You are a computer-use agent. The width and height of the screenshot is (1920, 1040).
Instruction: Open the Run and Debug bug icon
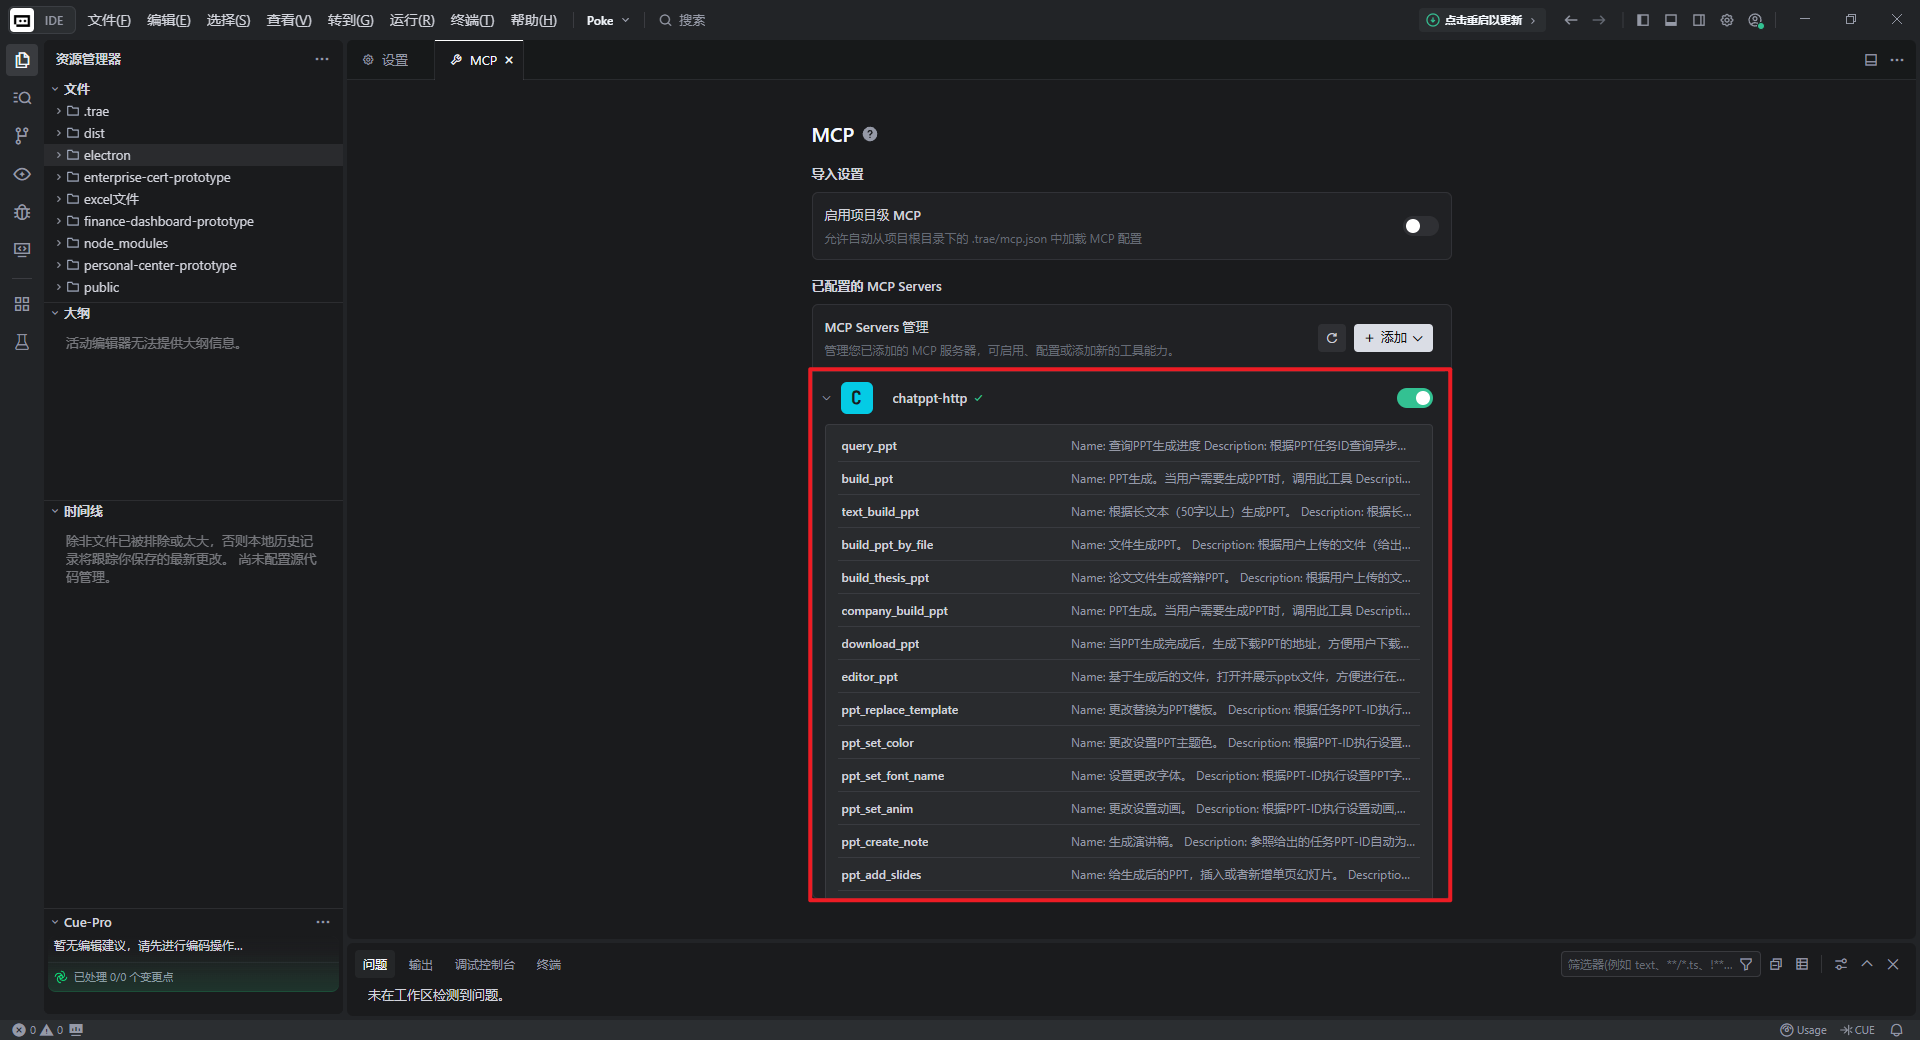[22, 212]
